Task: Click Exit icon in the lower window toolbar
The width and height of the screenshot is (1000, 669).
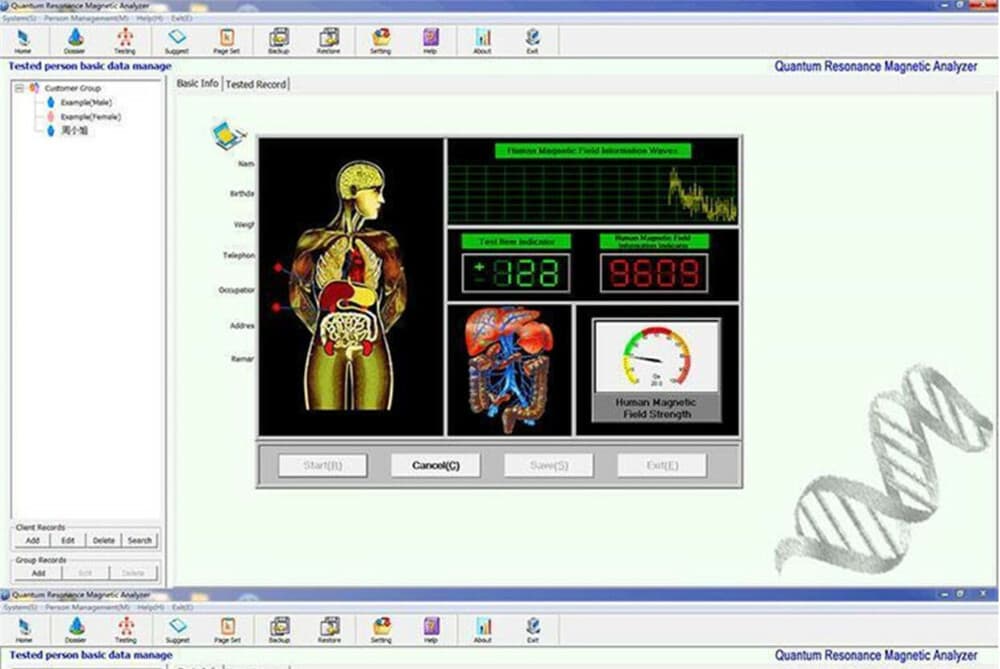Action: click(533, 630)
